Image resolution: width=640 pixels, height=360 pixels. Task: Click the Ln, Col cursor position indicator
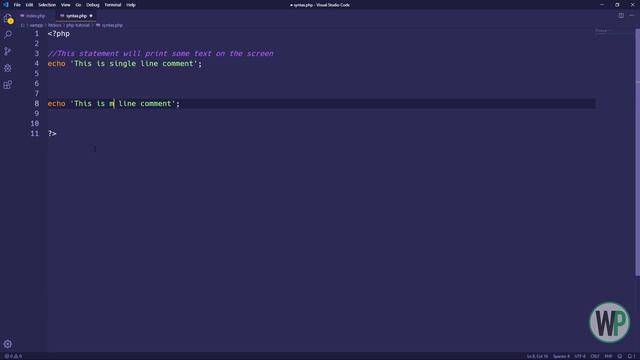point(537,356)
